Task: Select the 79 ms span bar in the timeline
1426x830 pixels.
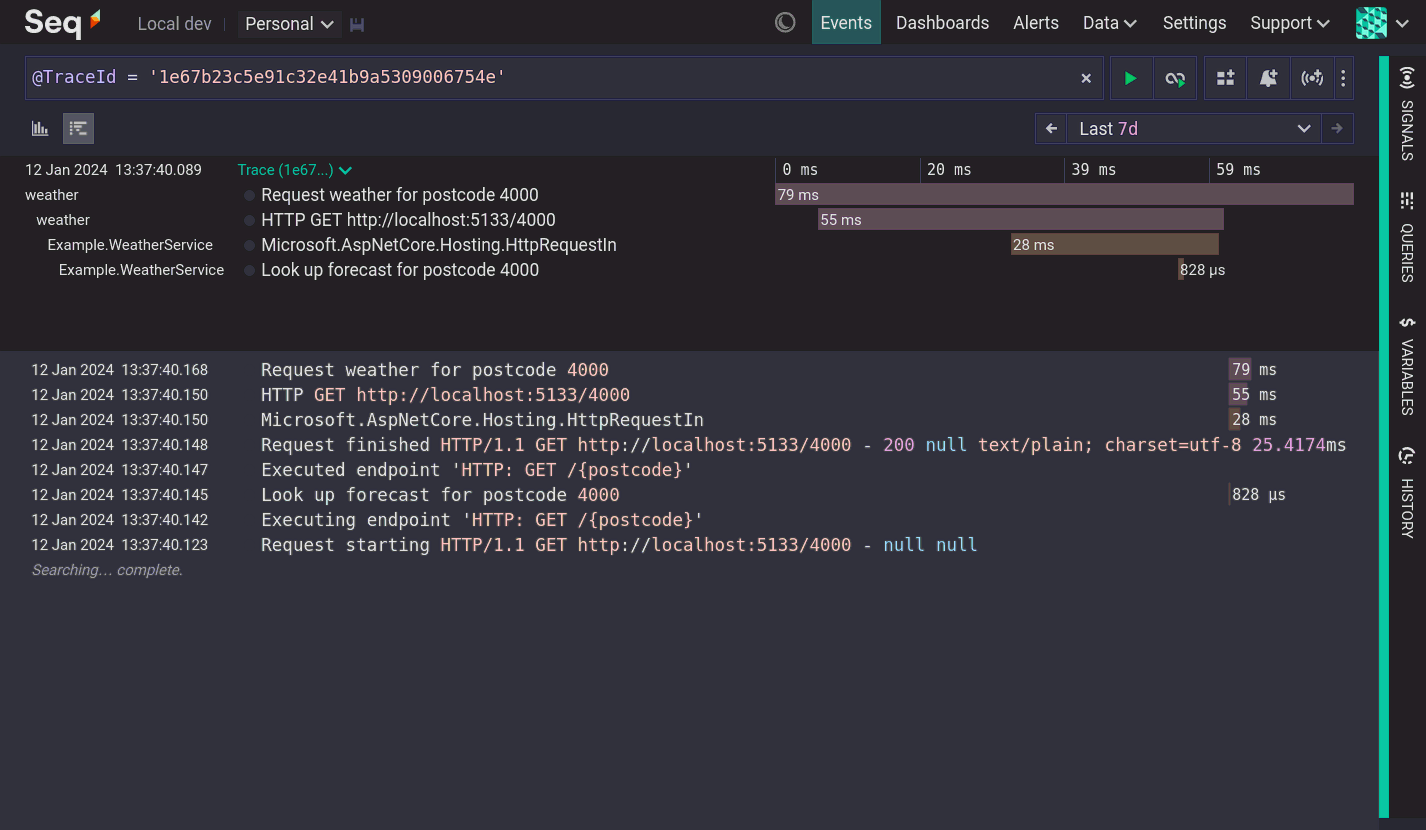Action: tap(1064, 195)
